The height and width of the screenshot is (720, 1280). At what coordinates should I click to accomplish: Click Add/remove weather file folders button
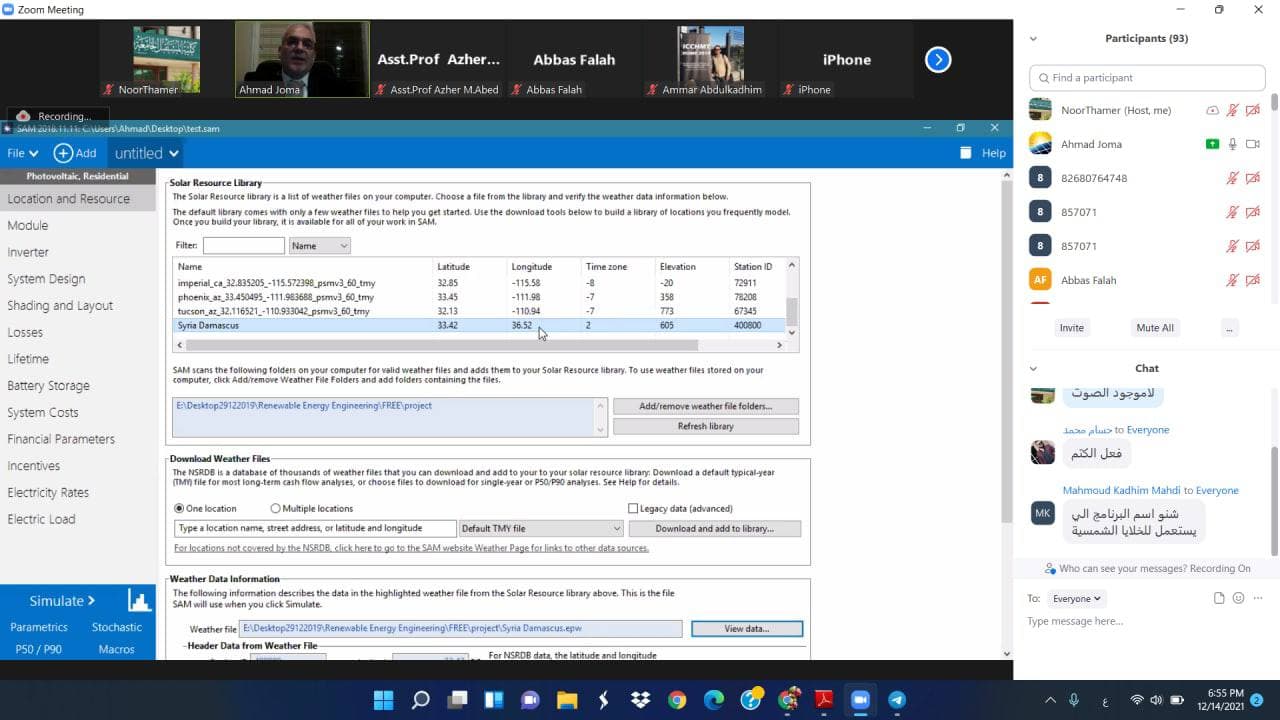[x=706, y=406]
